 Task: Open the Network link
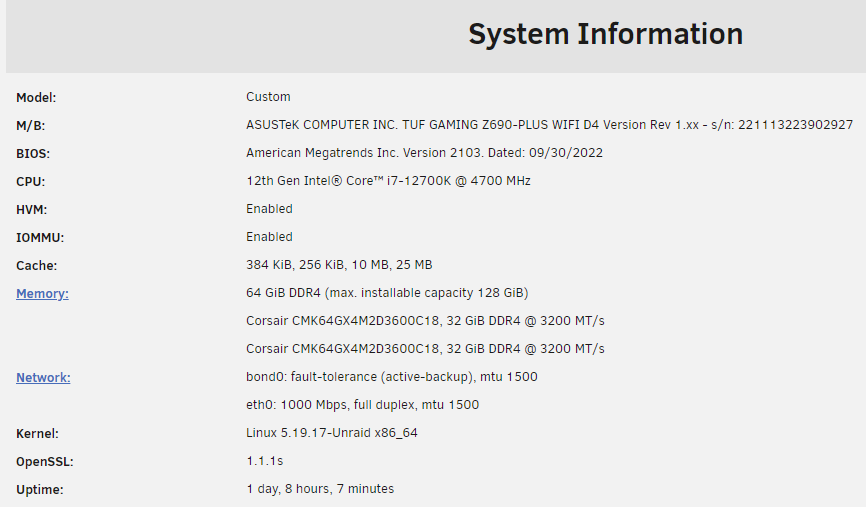(x=43, y=378)
